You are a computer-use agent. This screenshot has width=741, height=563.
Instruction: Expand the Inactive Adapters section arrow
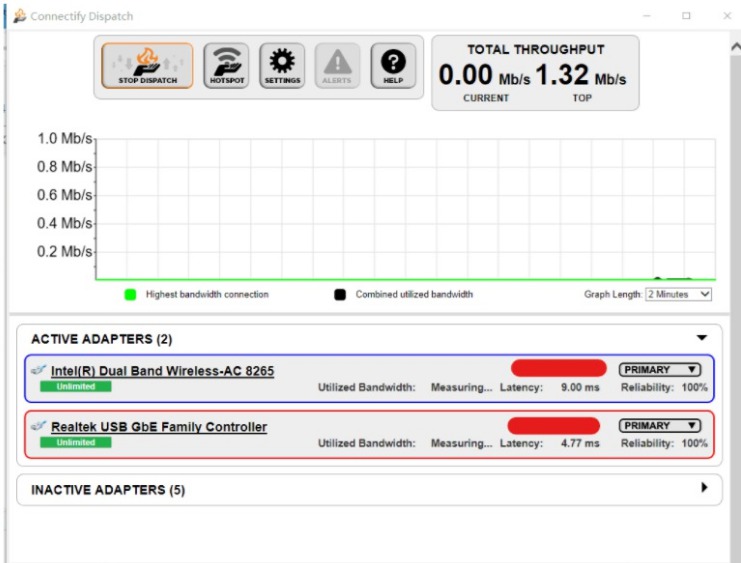704,487
